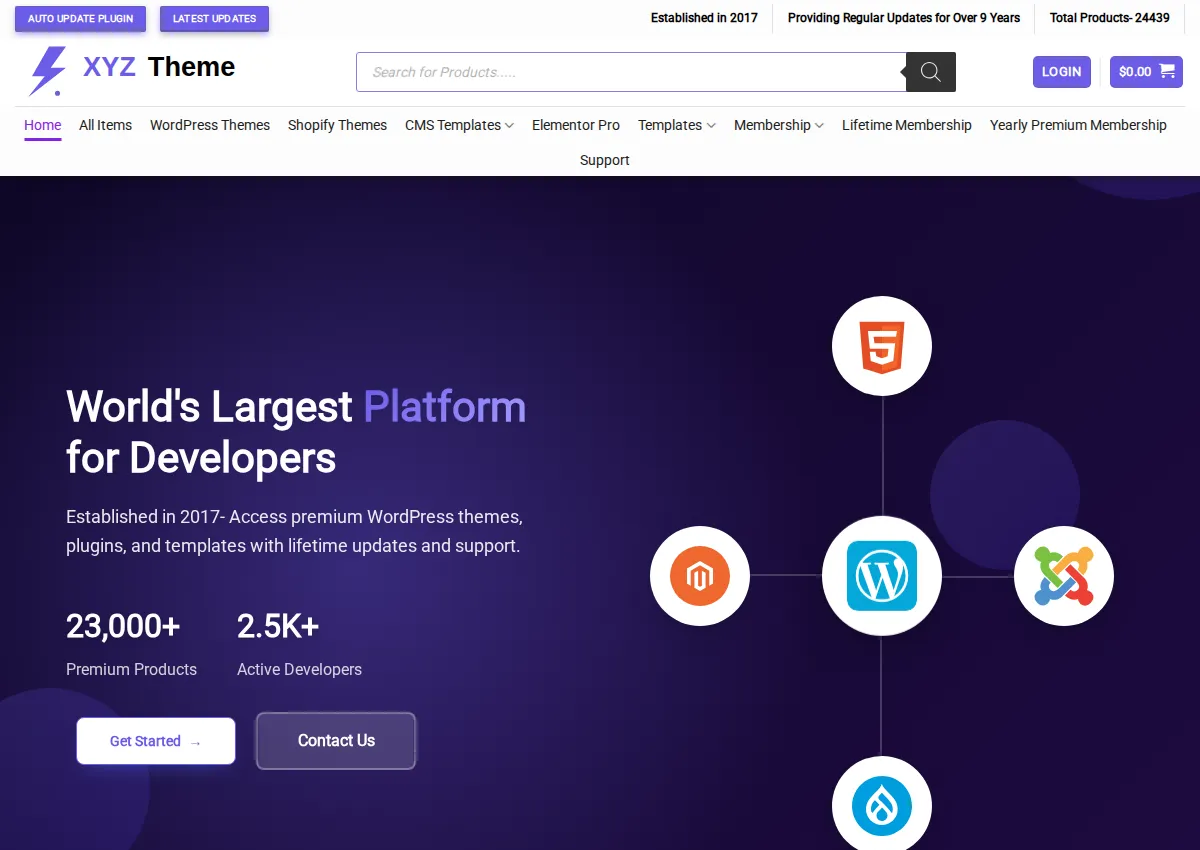
Task: Open the Support menu item
Action: pos(605,160)
